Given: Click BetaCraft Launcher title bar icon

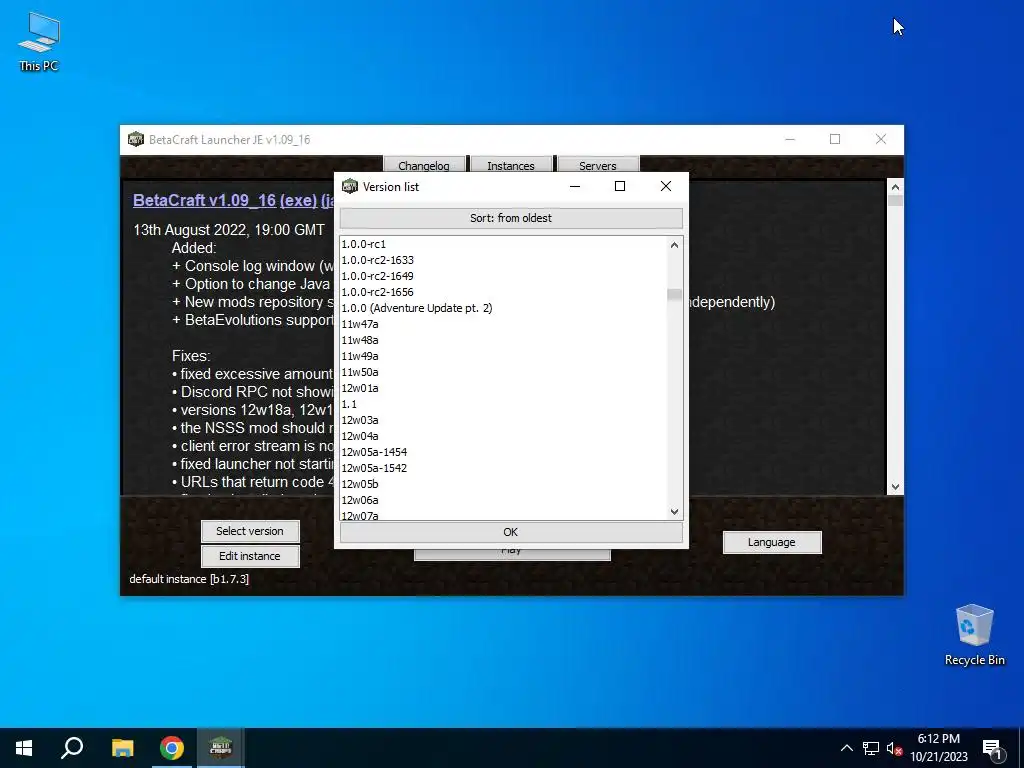Looking at the screenshot, I should coord(135,139).
